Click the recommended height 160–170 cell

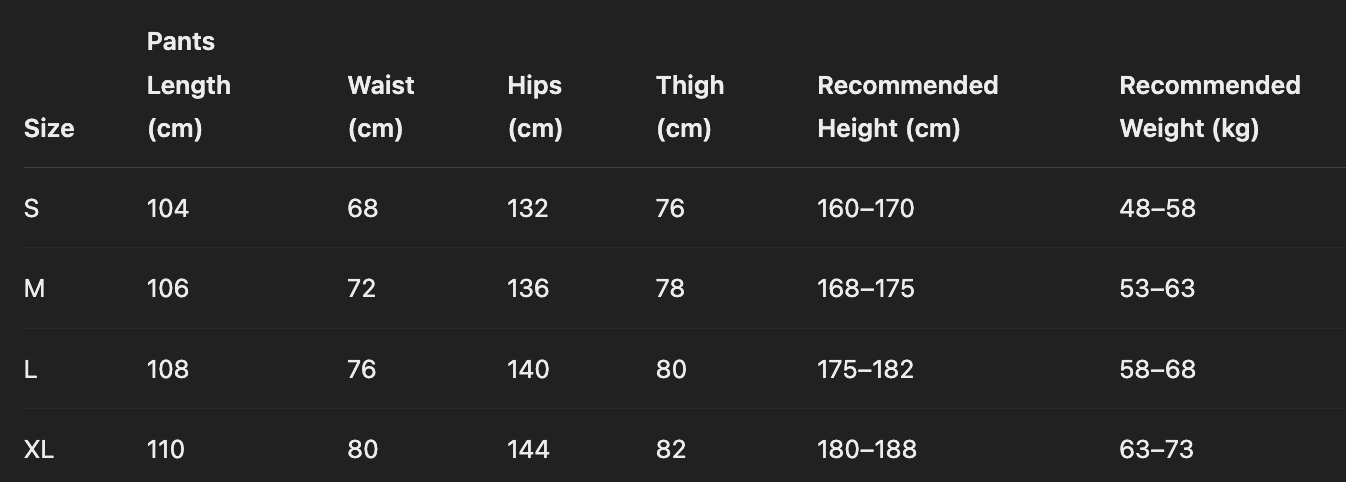866,209
